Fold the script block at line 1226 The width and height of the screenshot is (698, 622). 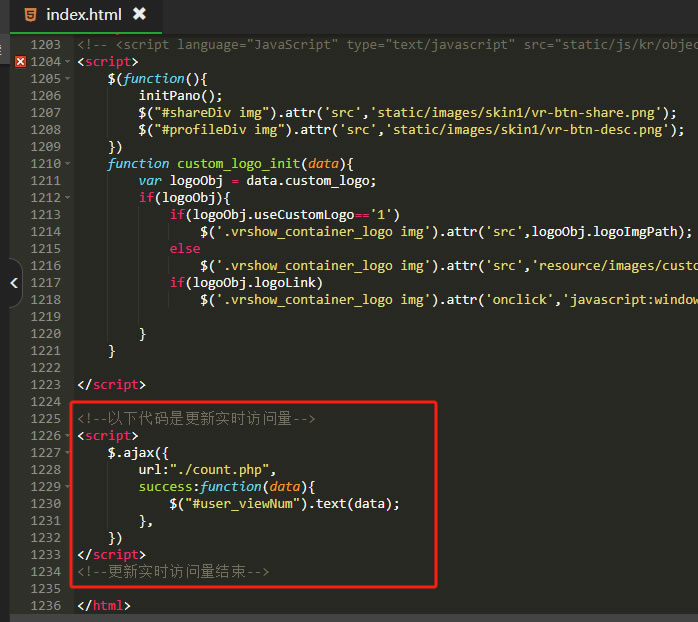(67, 436)
